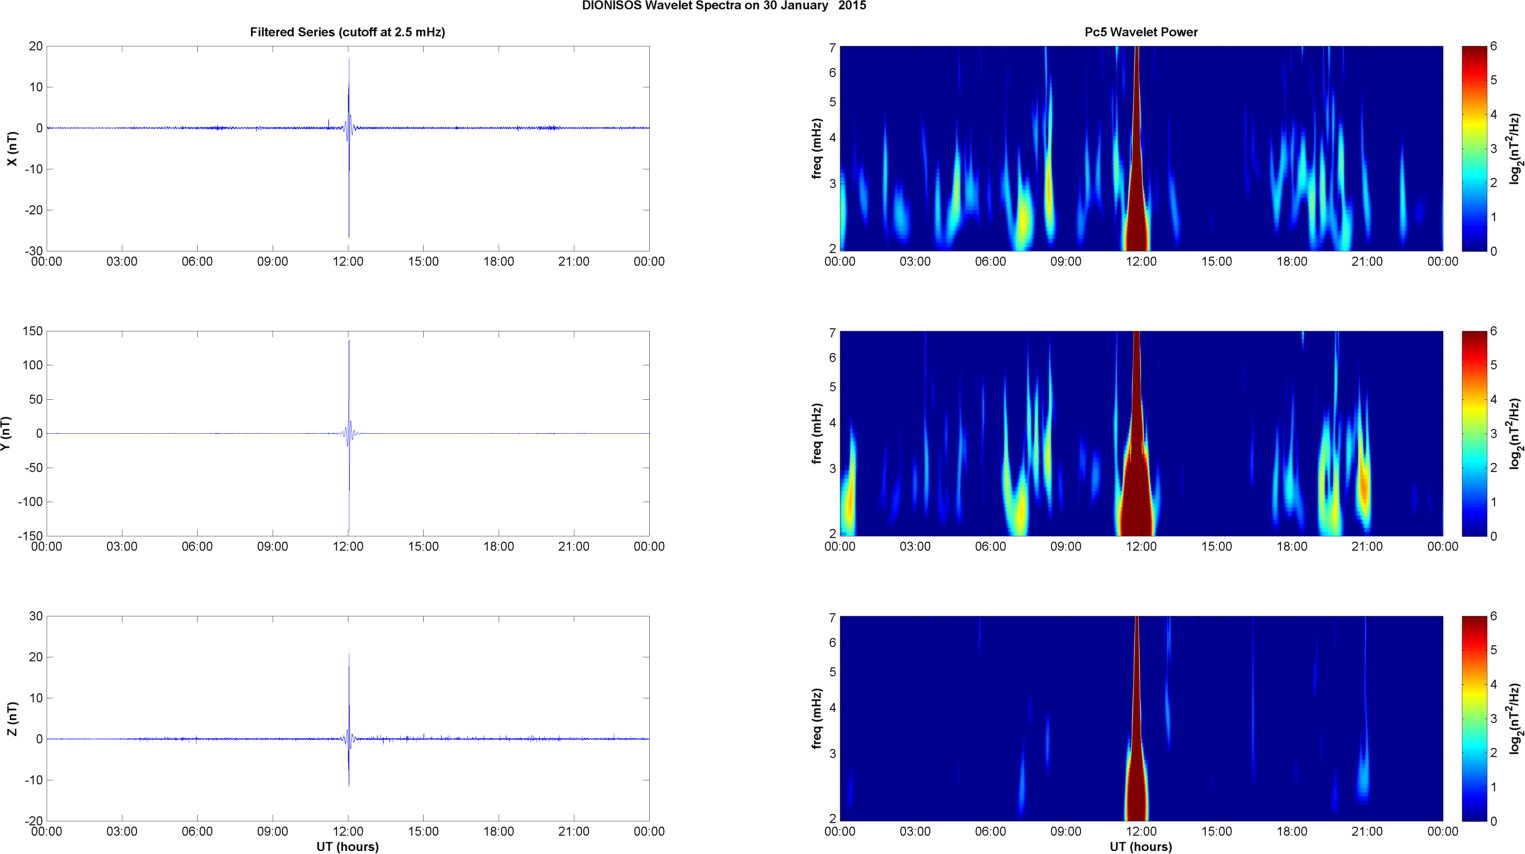The height and width of the screenshot is (854, 1525).
Task: Click the colorbar beside the top wavelet spectrogram
Action: coord(1473,148)
